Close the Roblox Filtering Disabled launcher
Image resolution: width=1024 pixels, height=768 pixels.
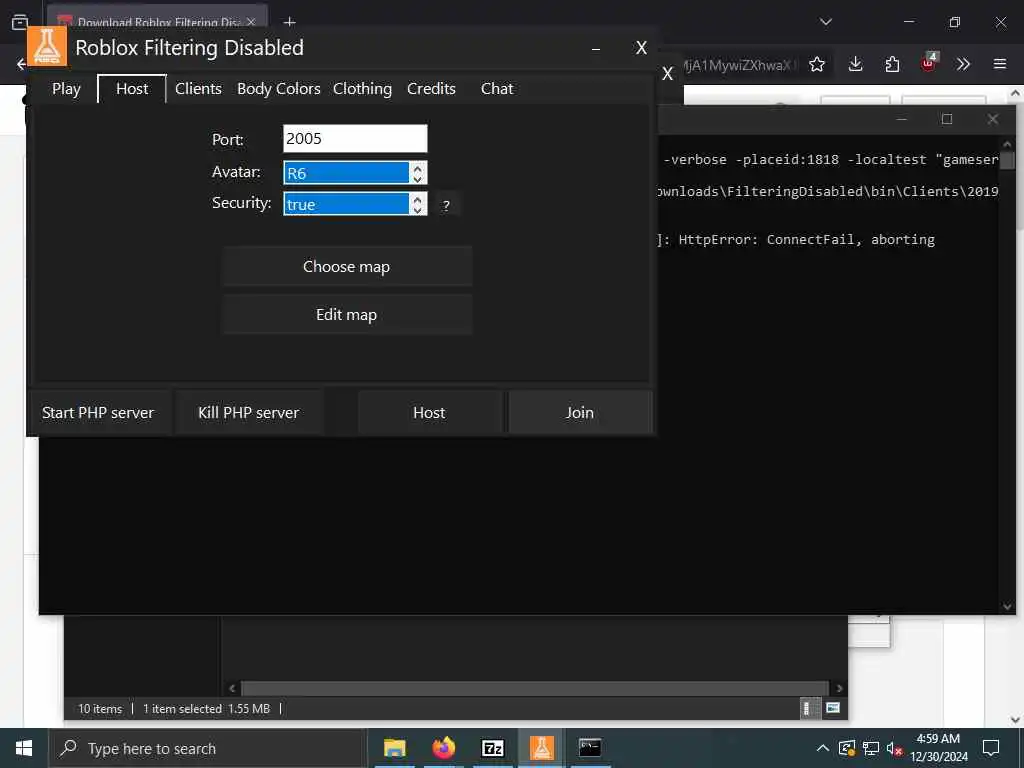coord(641,48)
